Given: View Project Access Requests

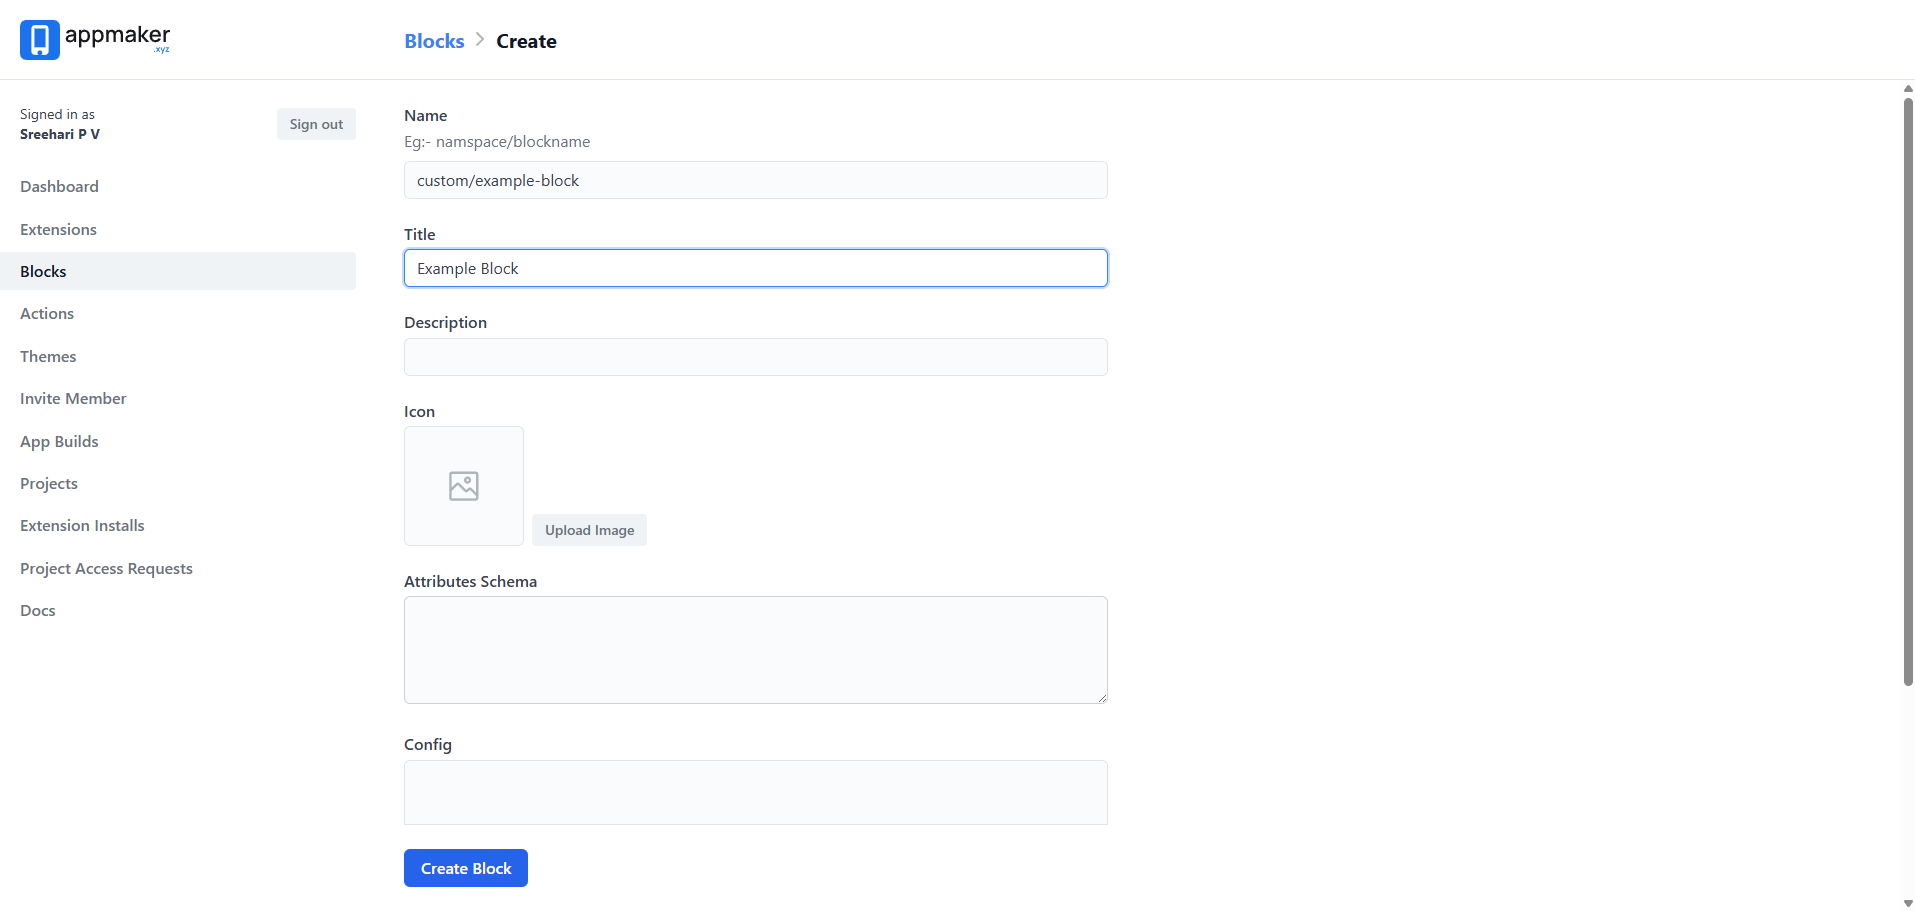Looking at the screenshot, I should tap(106, 568).
